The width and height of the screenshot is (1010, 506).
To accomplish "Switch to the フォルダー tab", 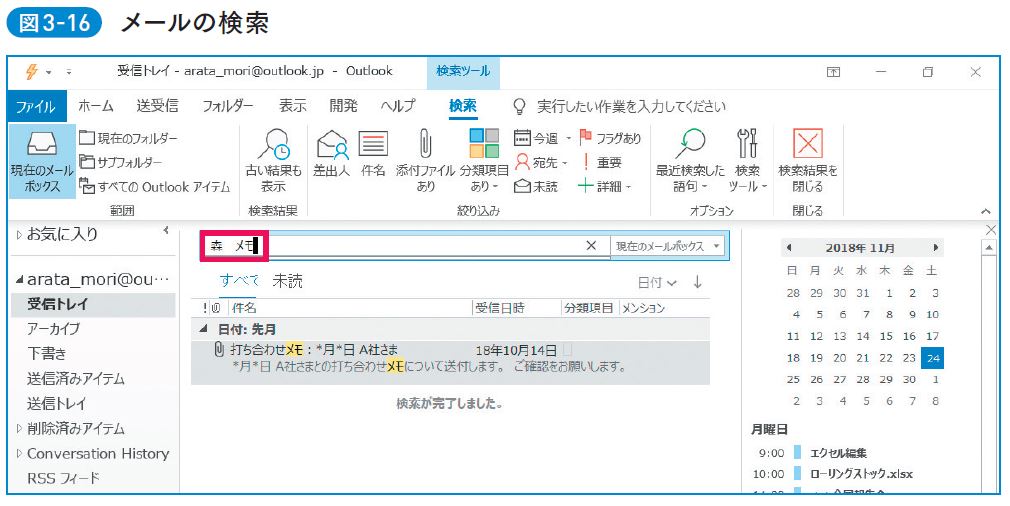I will tap(227, 106).
